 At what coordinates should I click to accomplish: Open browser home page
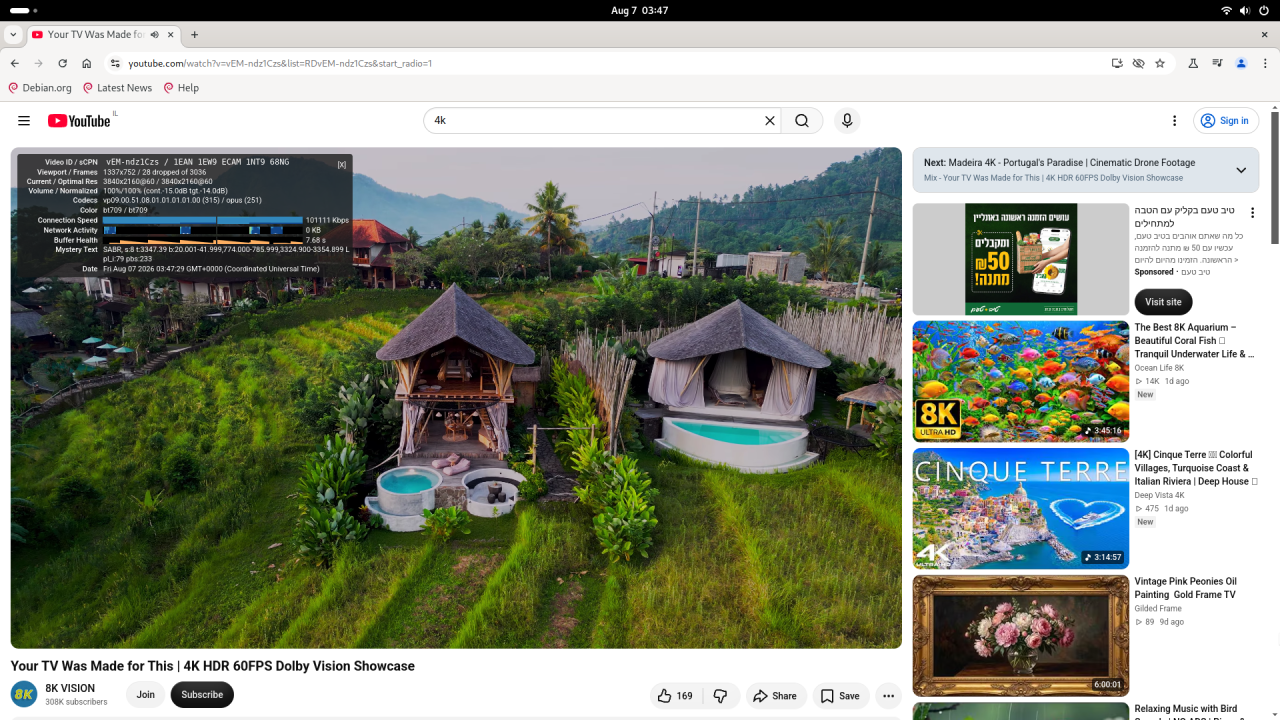(87, 63)
